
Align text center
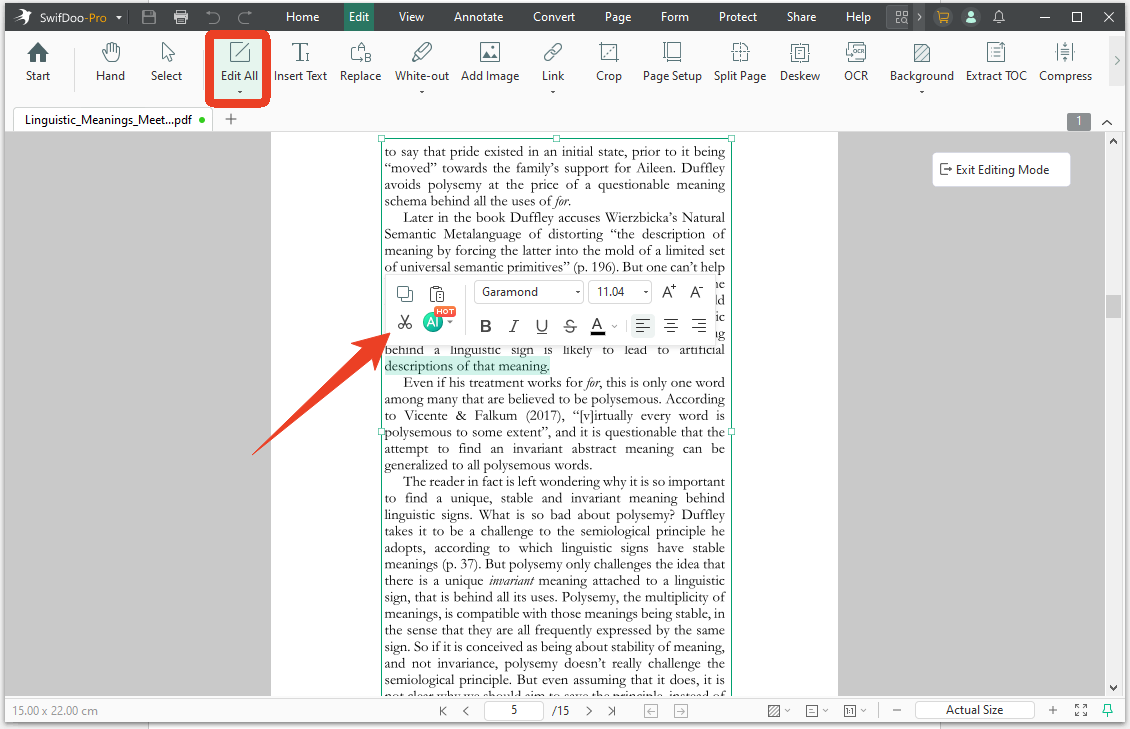[670, 326]
